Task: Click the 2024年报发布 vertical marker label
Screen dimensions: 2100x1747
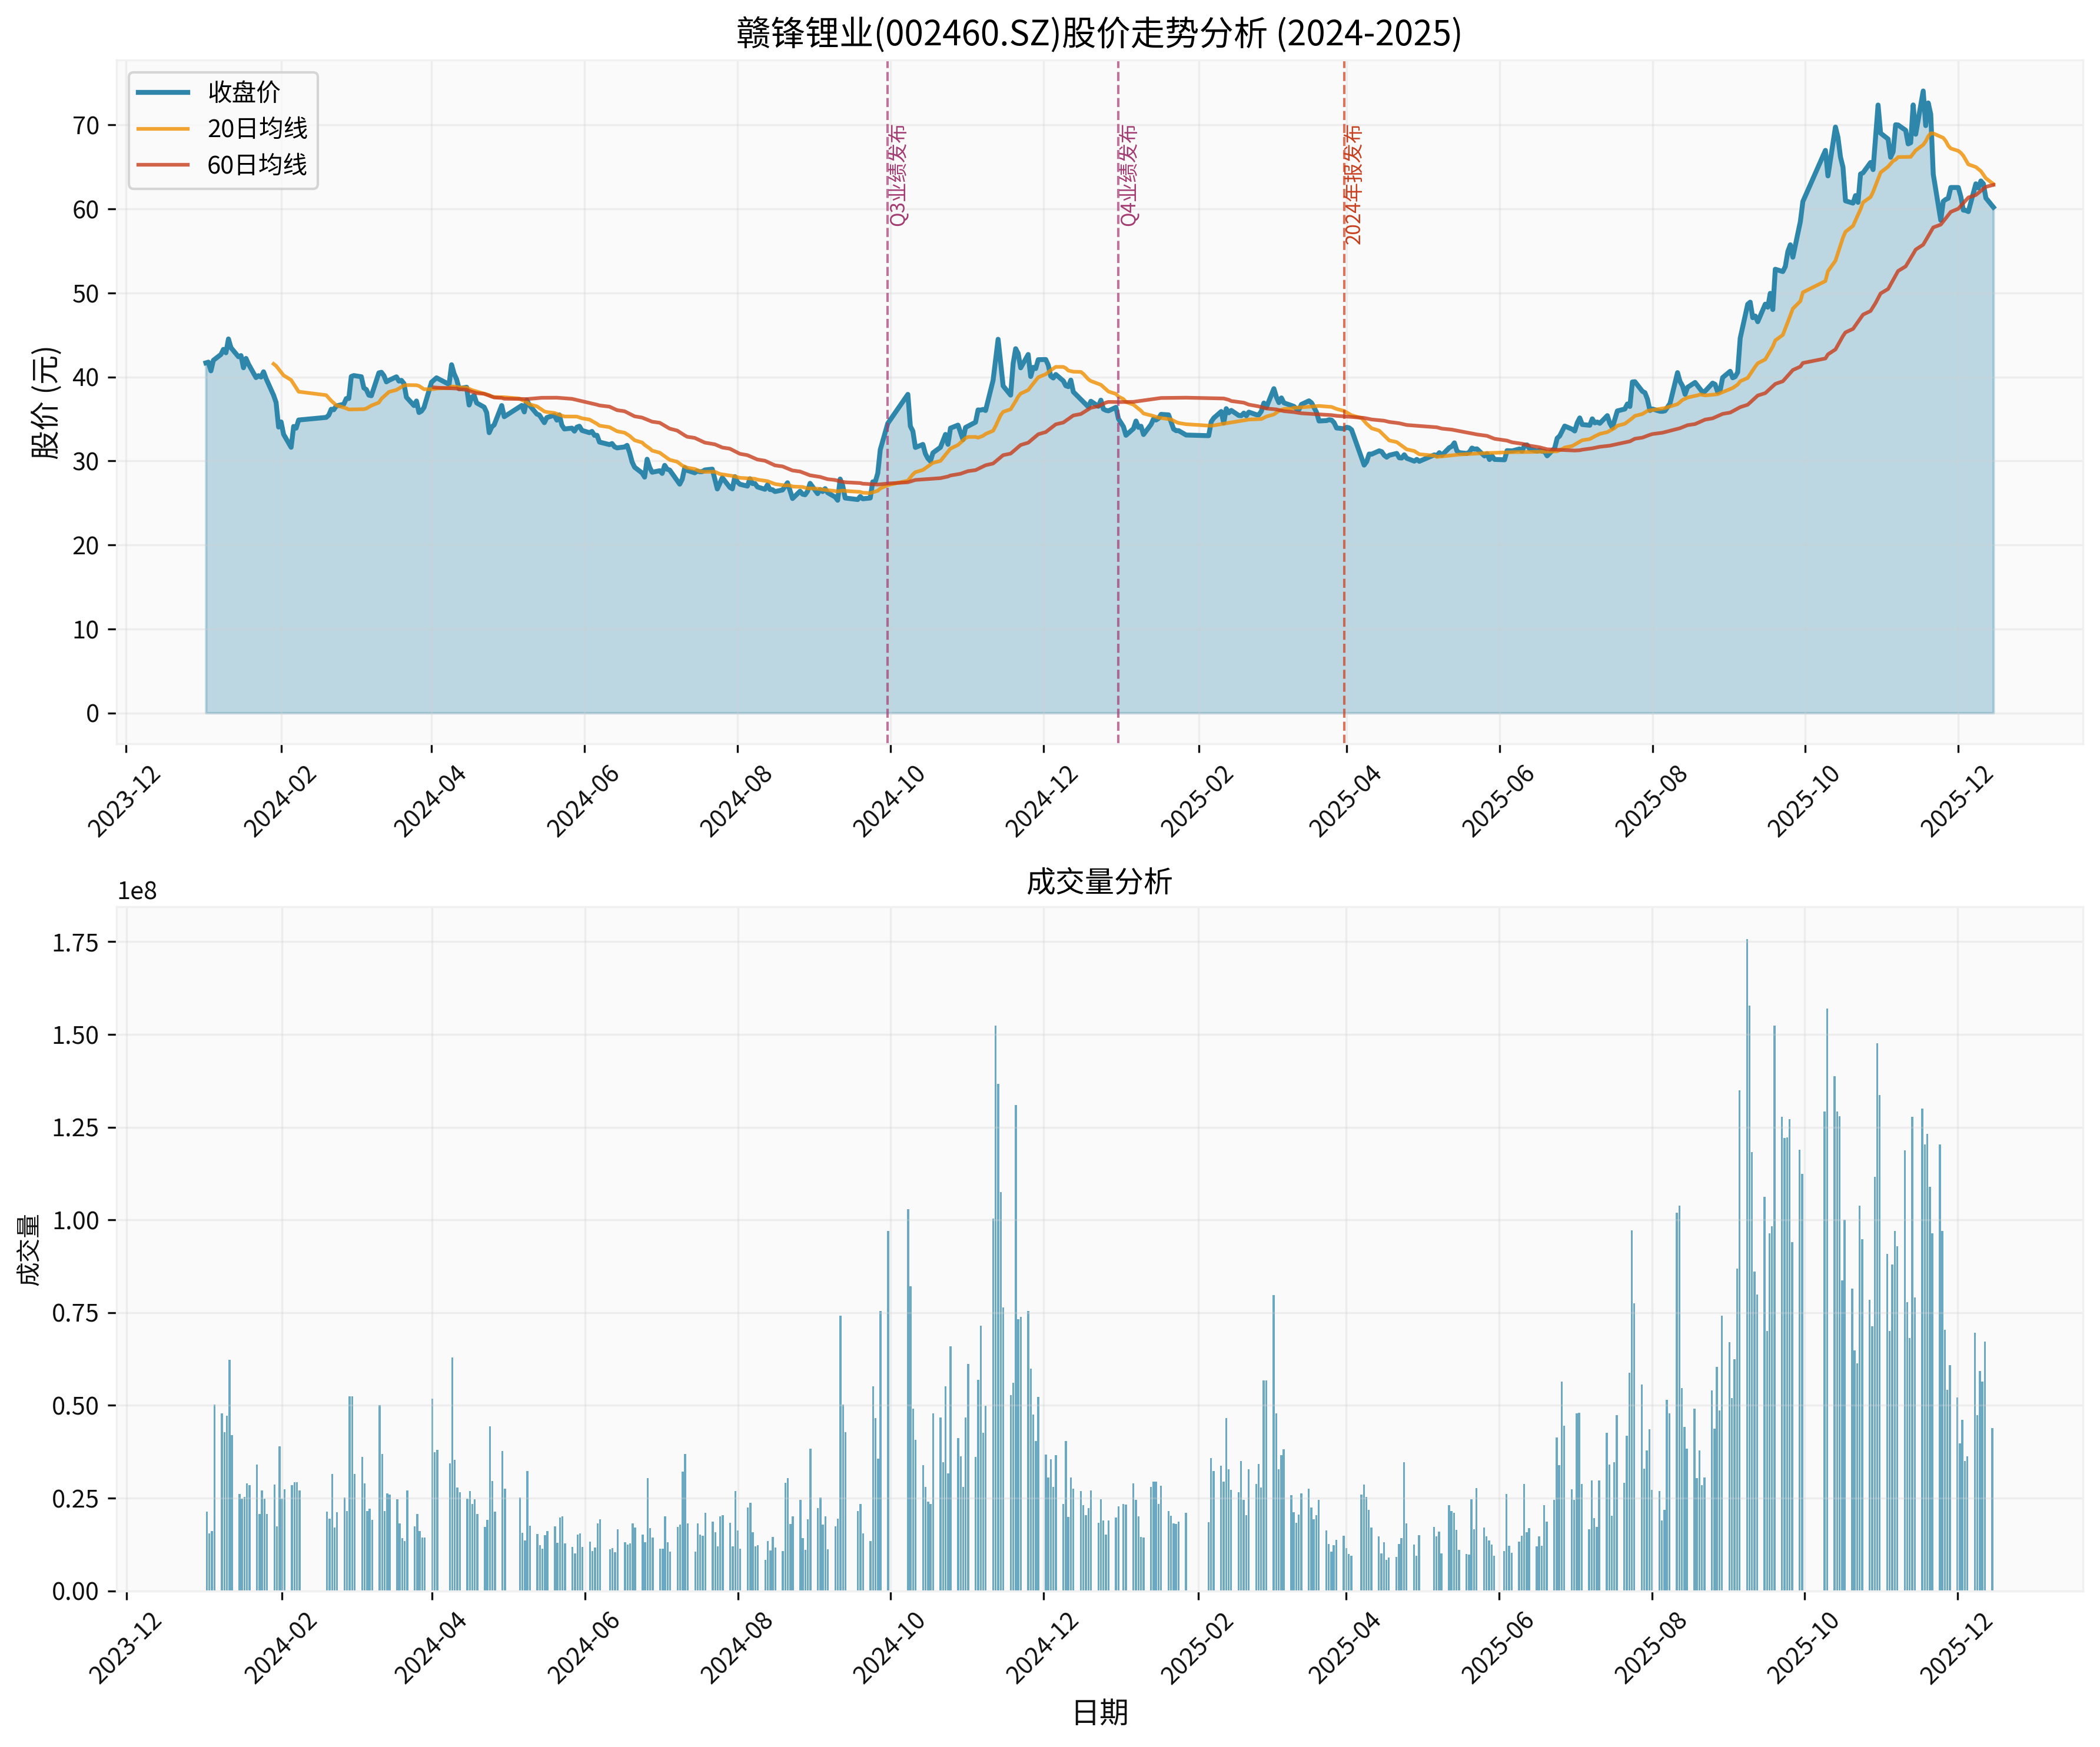Action: [1354, 185]
